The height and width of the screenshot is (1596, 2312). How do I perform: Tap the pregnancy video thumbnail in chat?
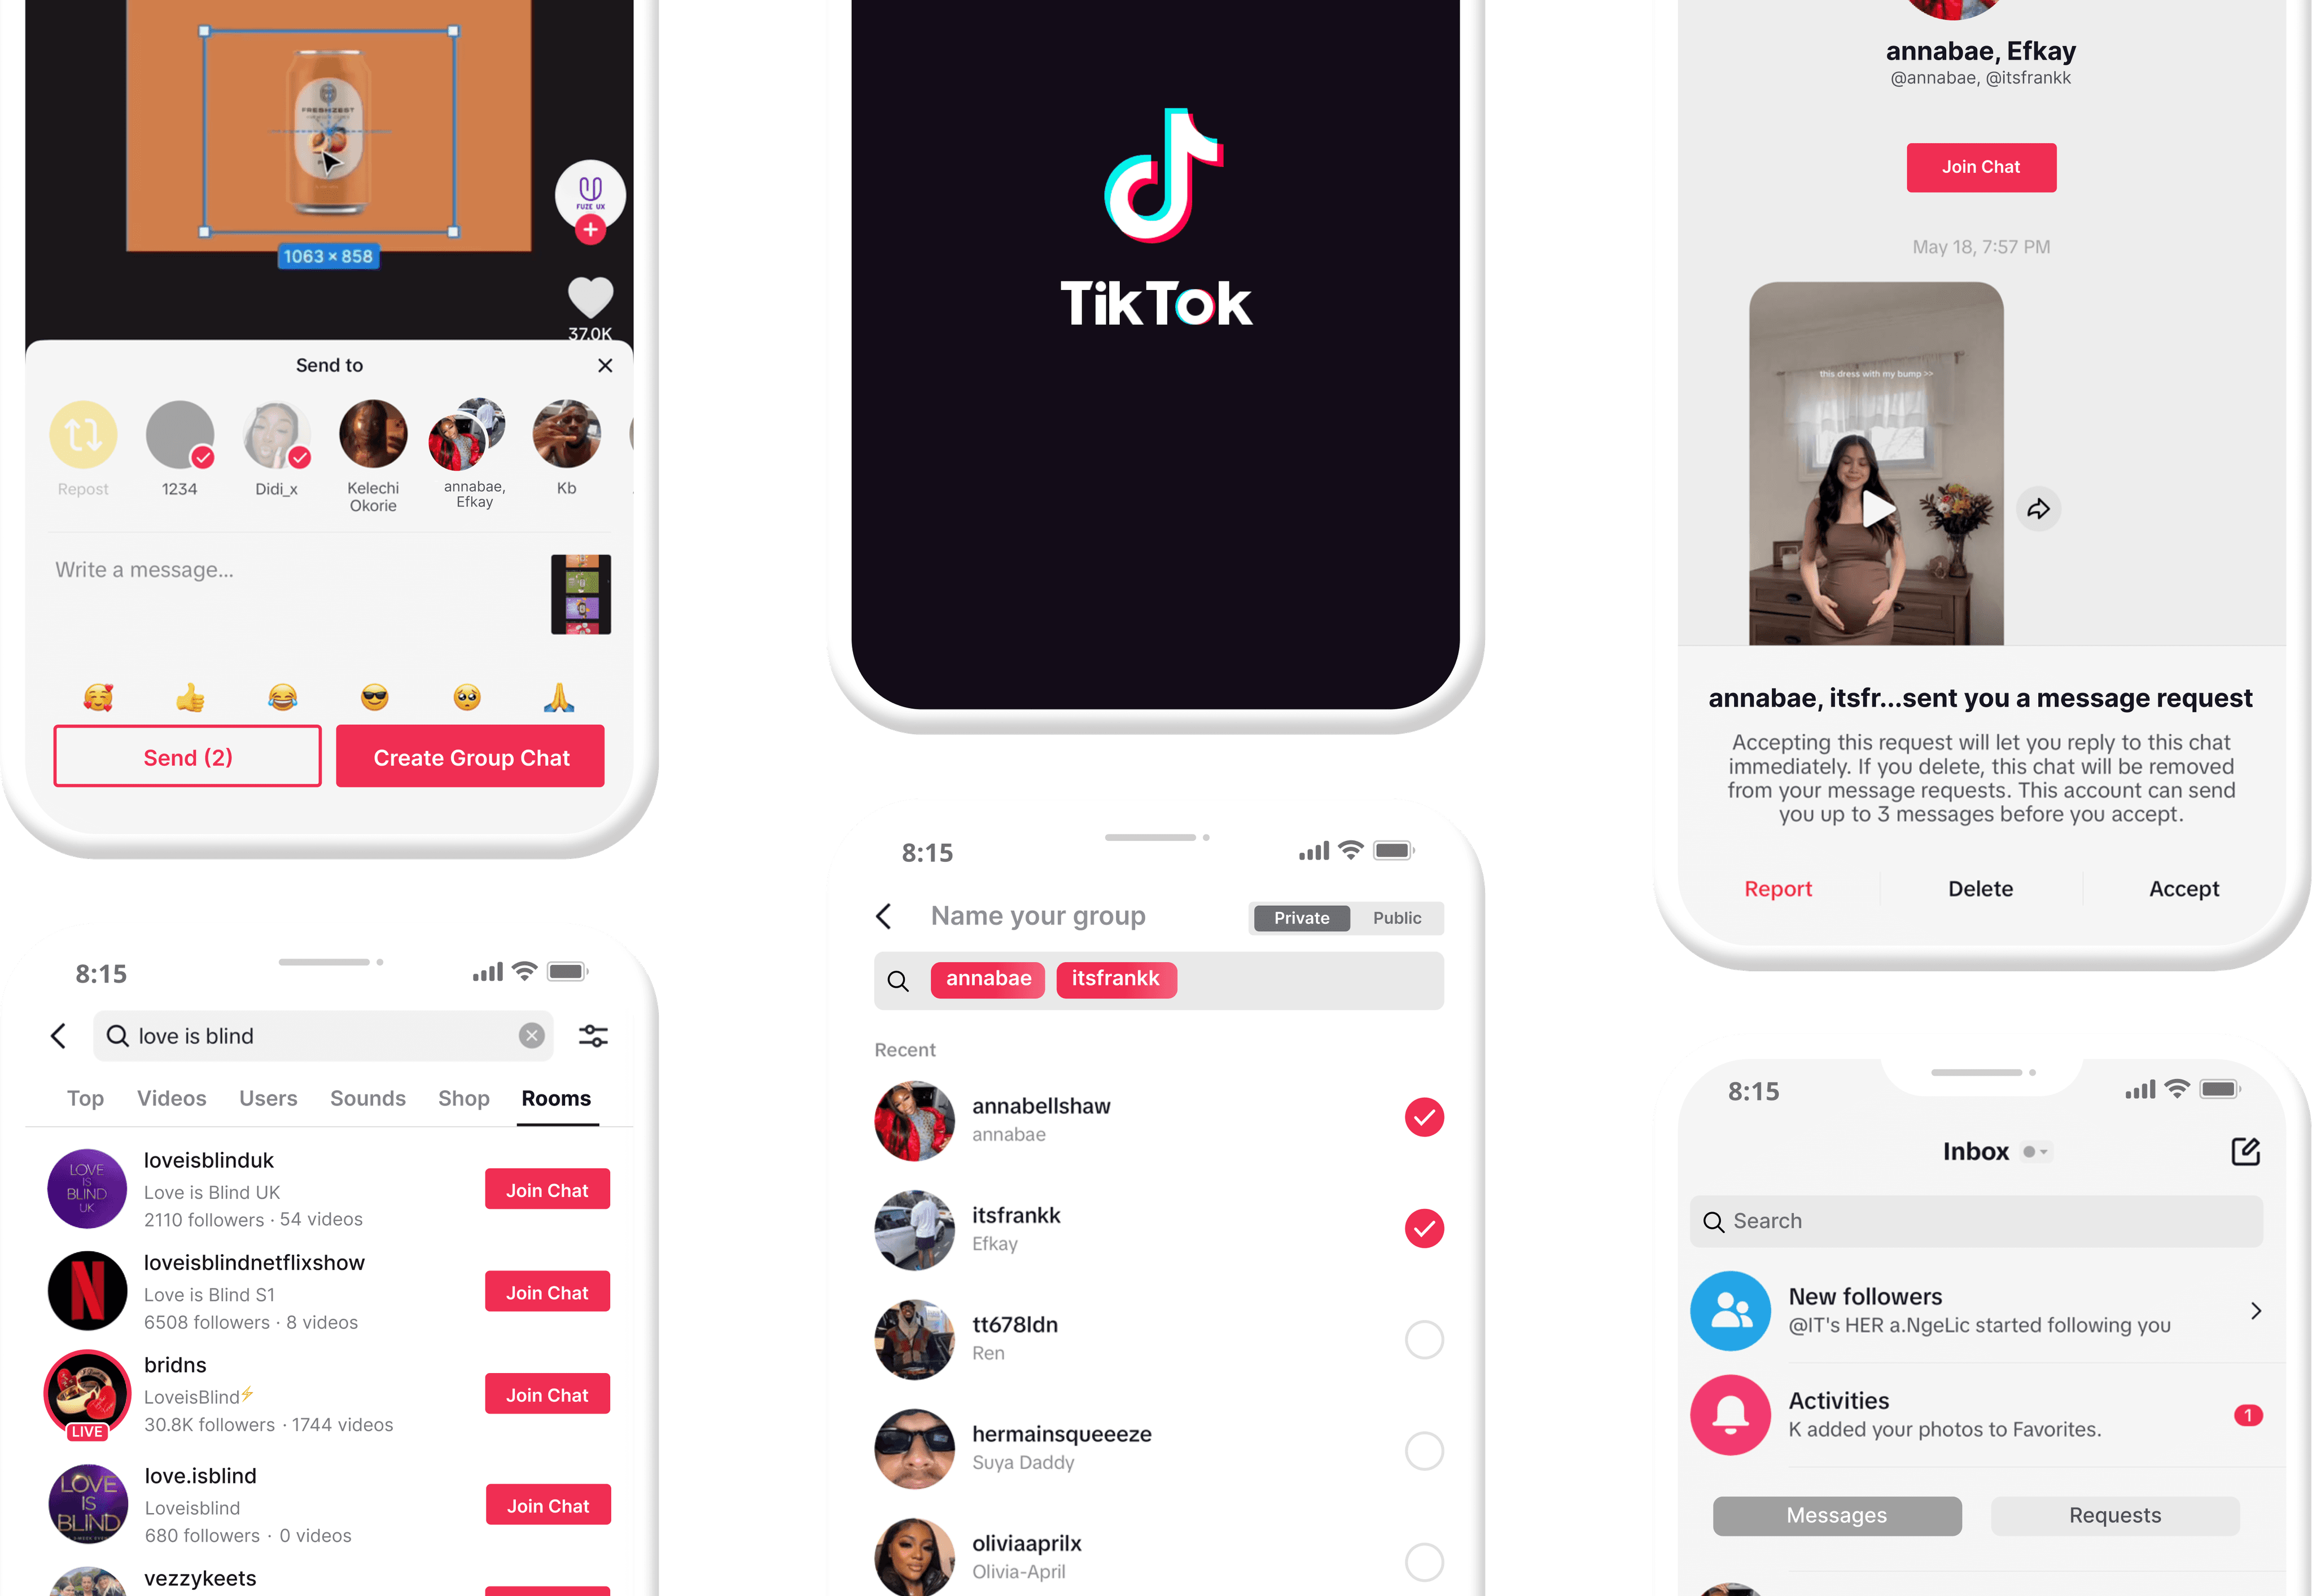(x=1876, y=465)
